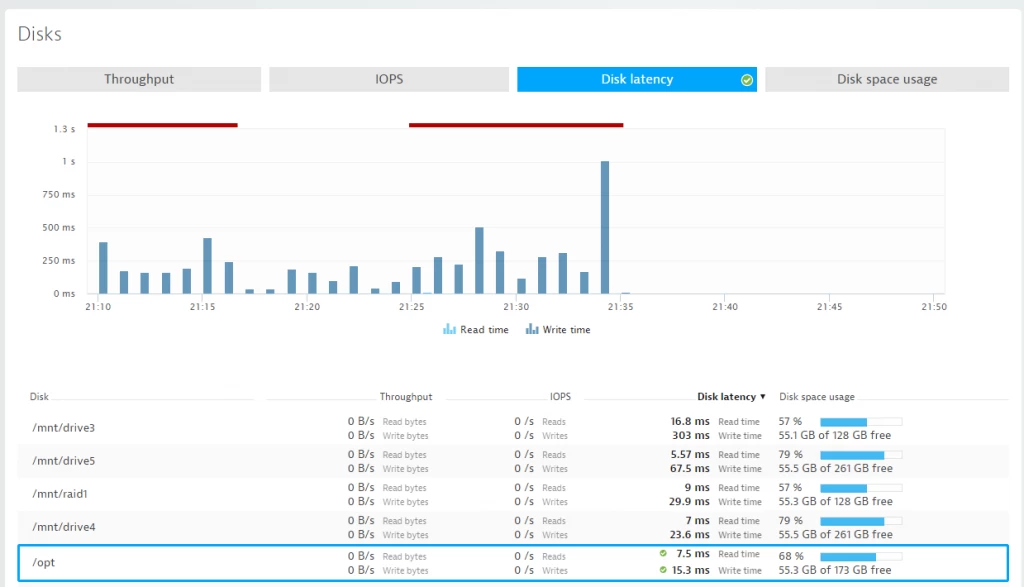Click the /mnt/raid1 space usage bar
Image resolution: width=1024 pixels, height=587 pixels.
[861, 488]
